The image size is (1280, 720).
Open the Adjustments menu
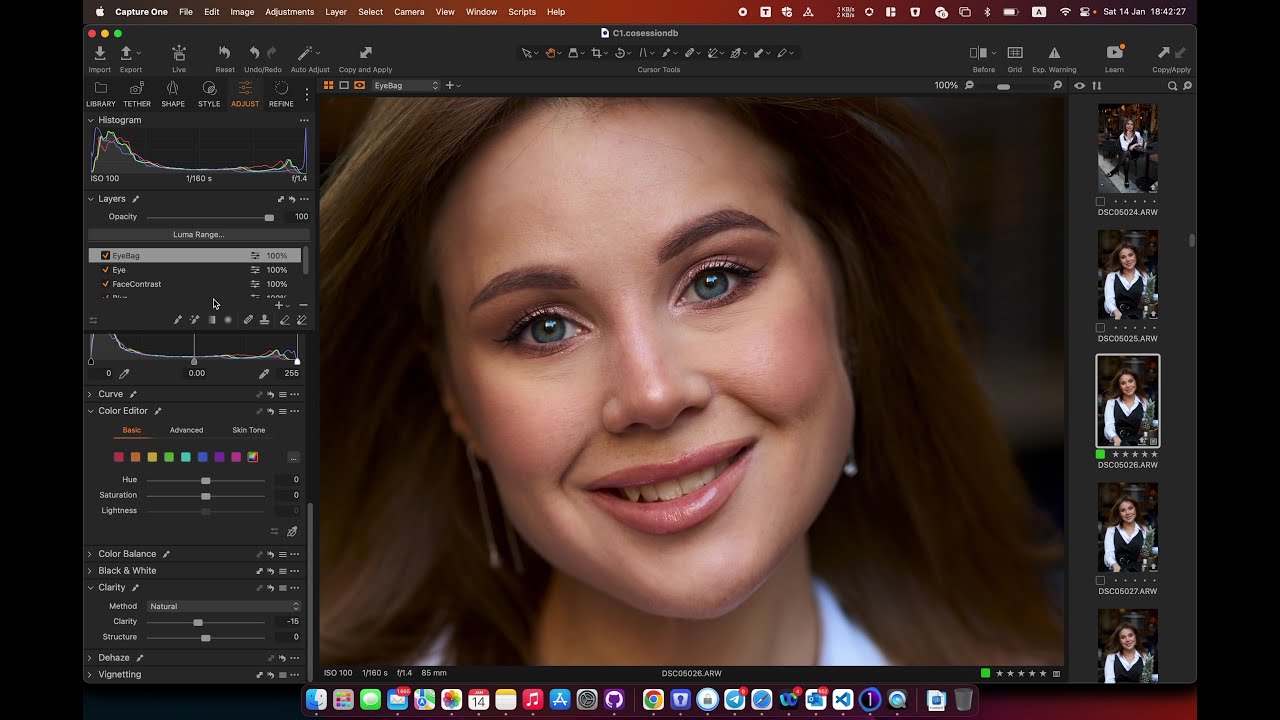(290, 12)
